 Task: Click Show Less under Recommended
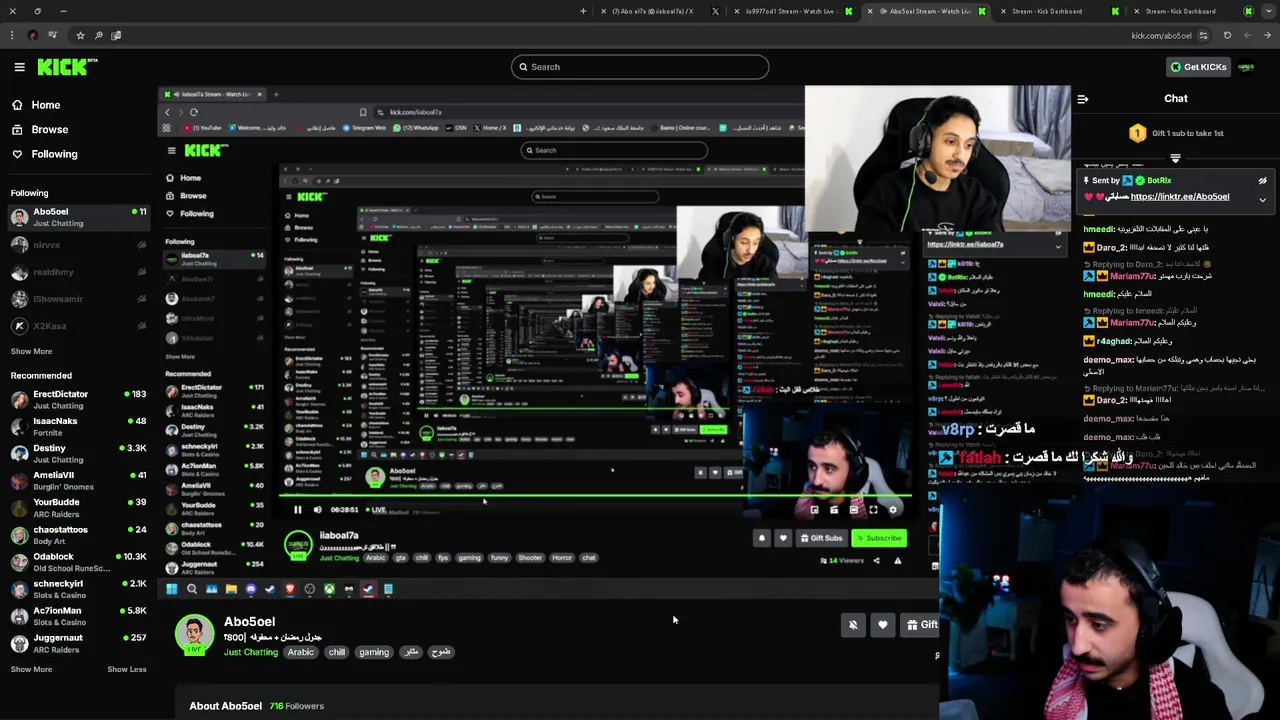(x=127, y=669)
